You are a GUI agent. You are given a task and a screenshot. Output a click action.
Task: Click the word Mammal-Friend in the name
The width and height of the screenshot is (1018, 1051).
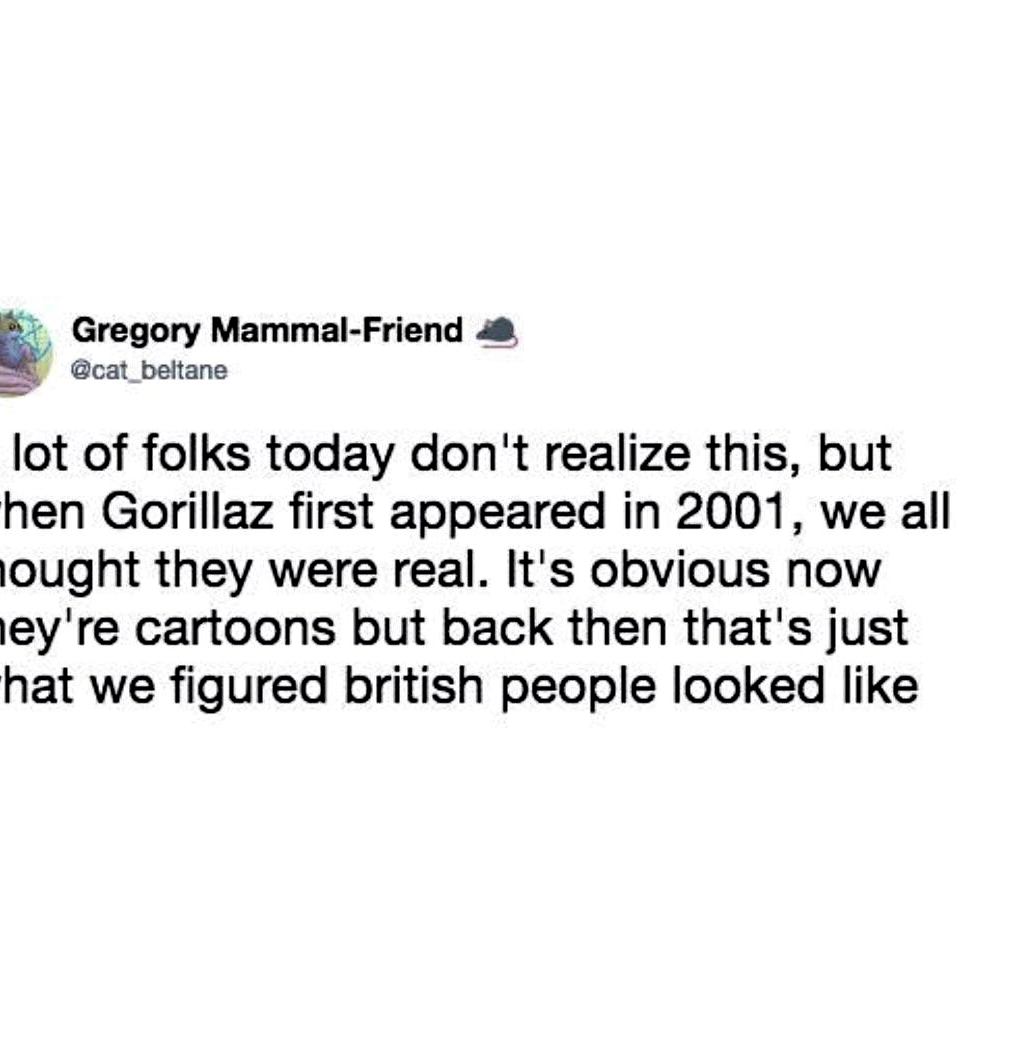pyautogui.click(x=337, y=330)
